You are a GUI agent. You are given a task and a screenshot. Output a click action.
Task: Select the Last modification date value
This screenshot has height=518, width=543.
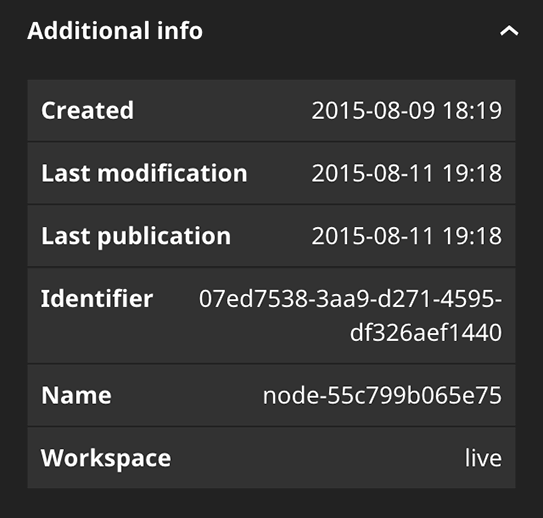click(407, 173)
